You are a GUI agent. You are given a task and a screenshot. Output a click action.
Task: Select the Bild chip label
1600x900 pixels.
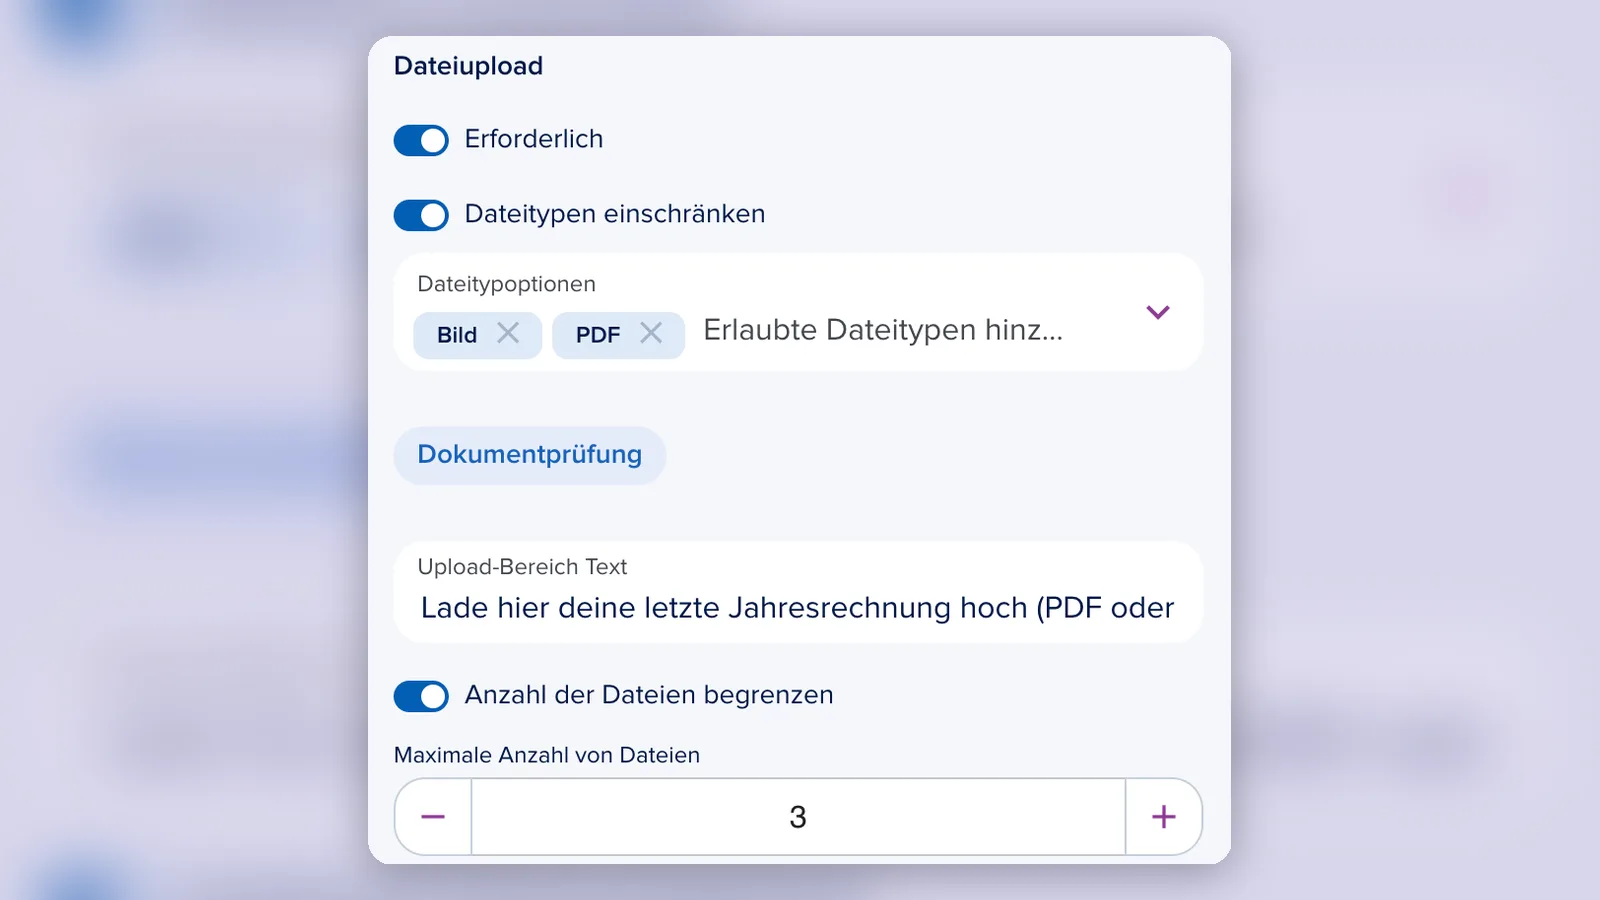pyautogui.click(x=457, y=335)
